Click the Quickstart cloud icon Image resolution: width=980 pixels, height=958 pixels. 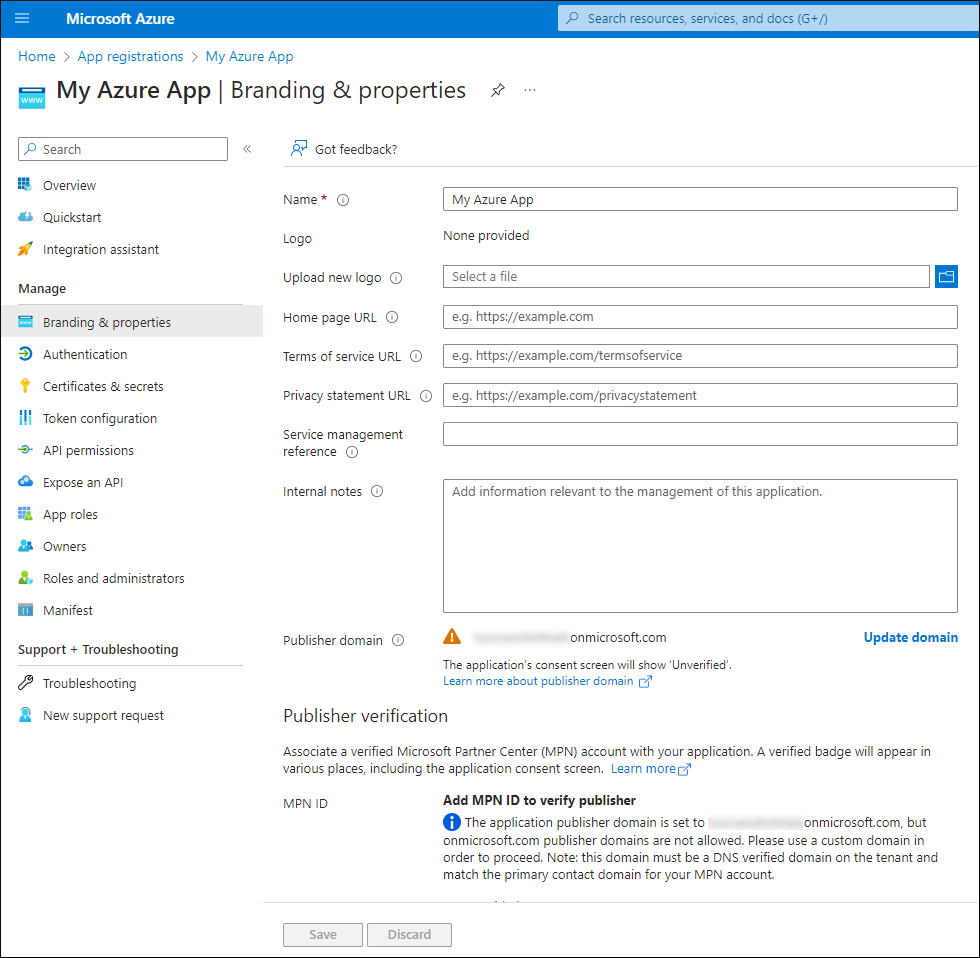[25, 217]
